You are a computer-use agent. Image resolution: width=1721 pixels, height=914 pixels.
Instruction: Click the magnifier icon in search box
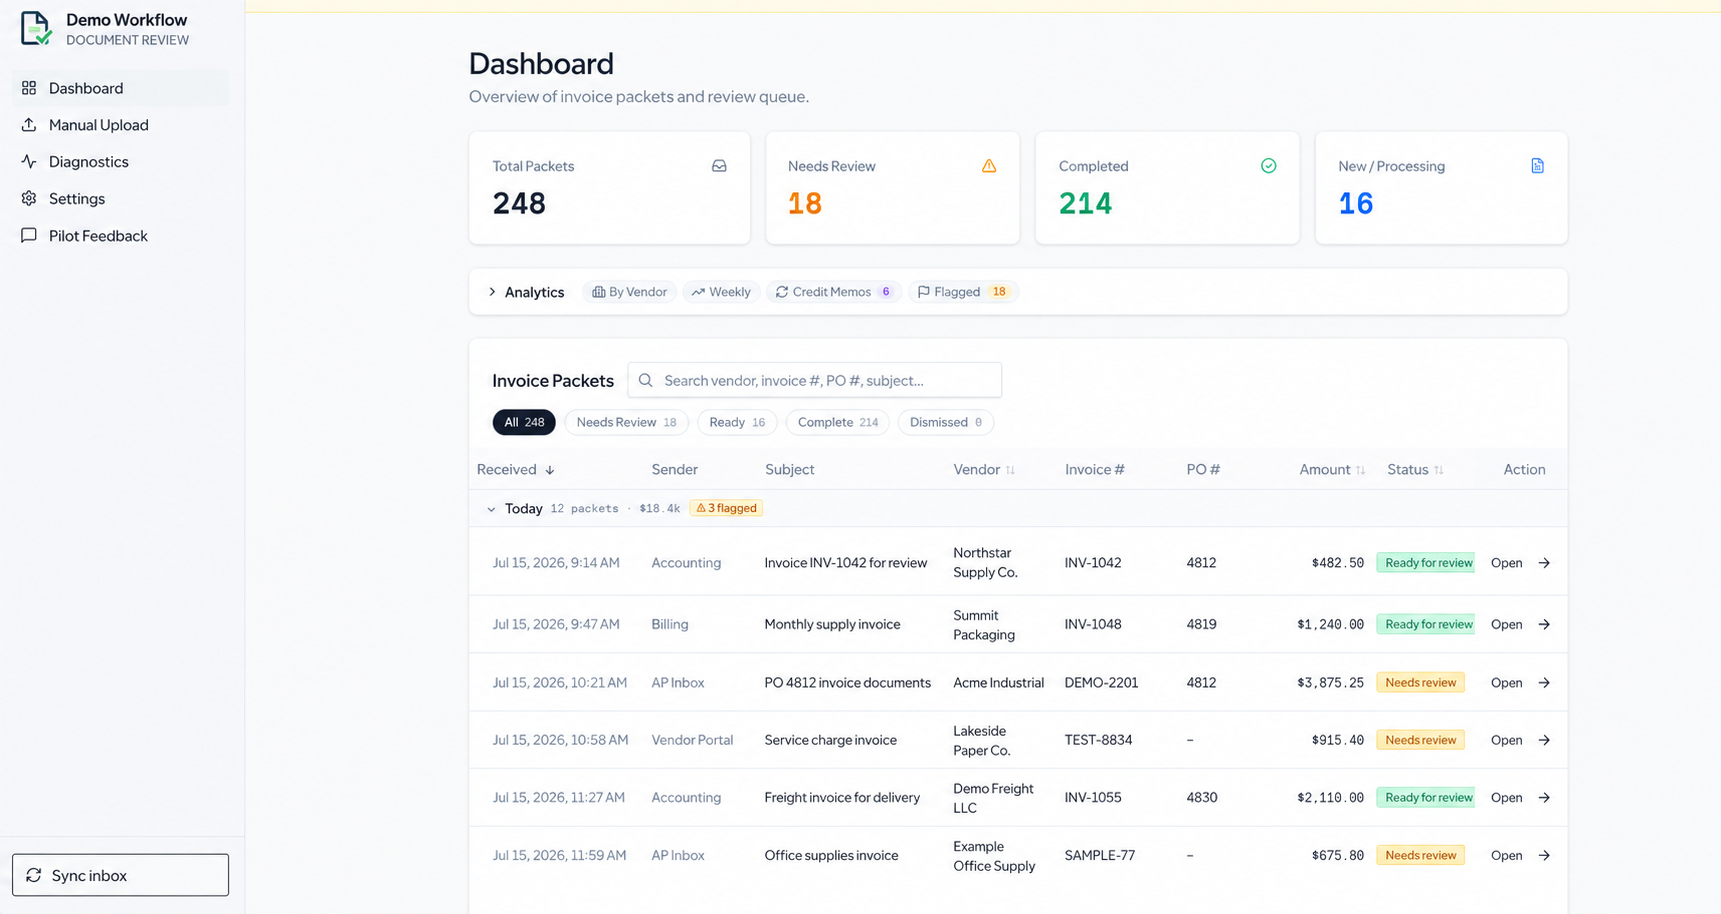pos(646,381)
